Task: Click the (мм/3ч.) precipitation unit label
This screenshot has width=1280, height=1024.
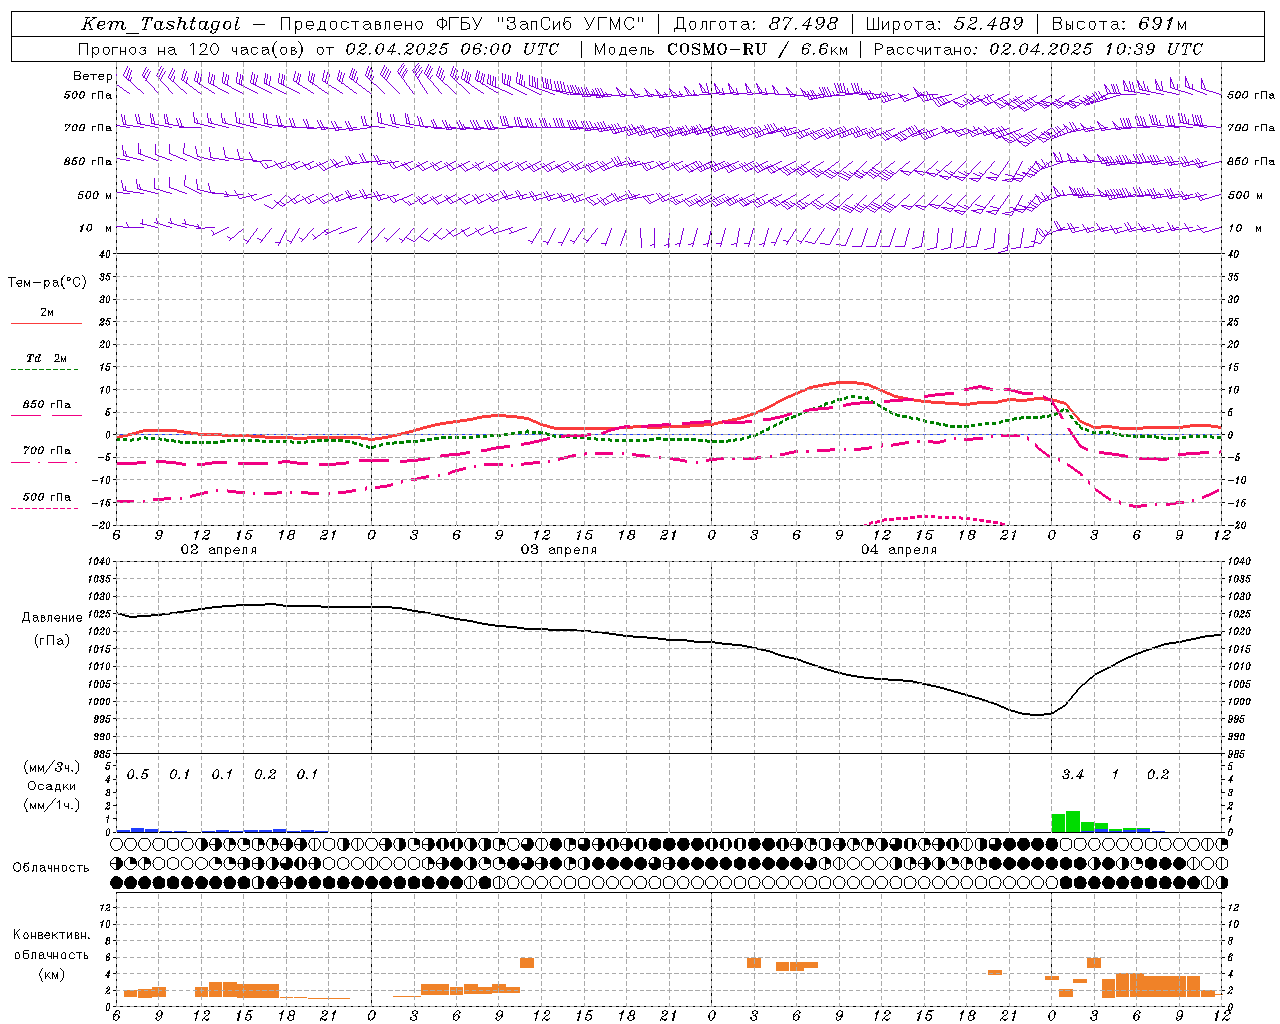Action: pyautogui.click(x=51, y=767)
